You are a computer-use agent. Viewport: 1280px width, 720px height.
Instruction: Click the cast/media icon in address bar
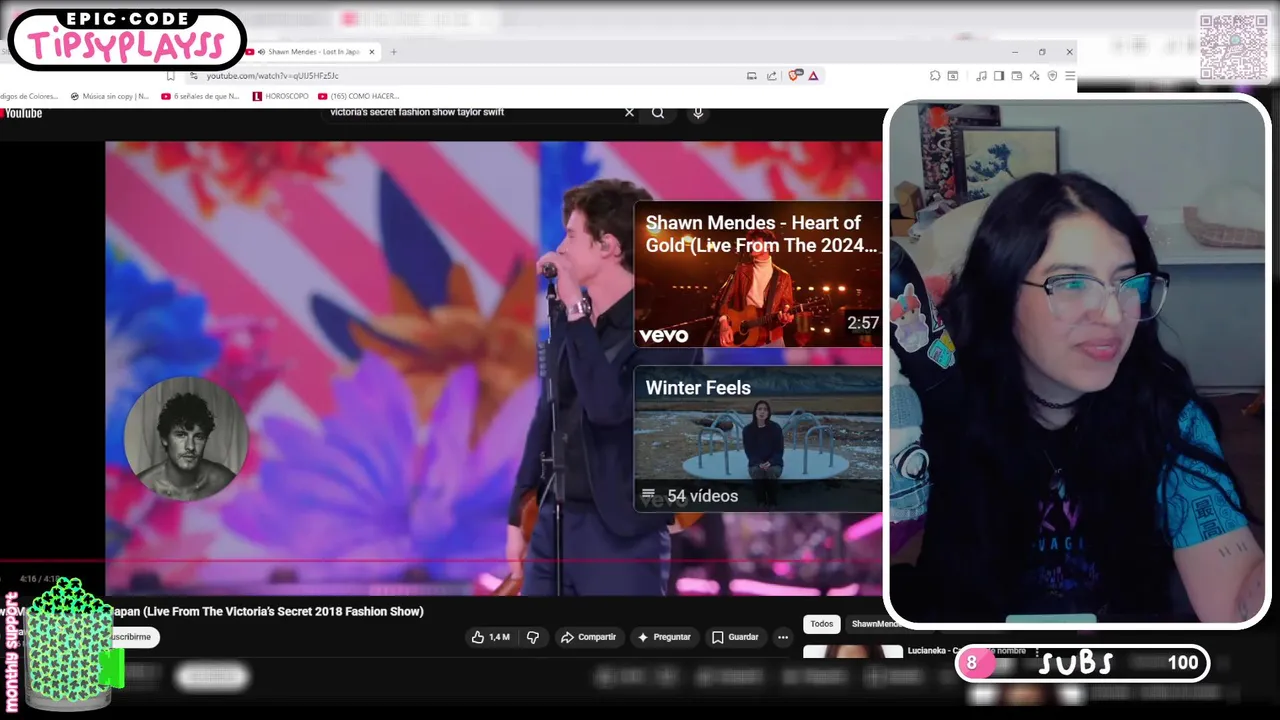(752, 76)
